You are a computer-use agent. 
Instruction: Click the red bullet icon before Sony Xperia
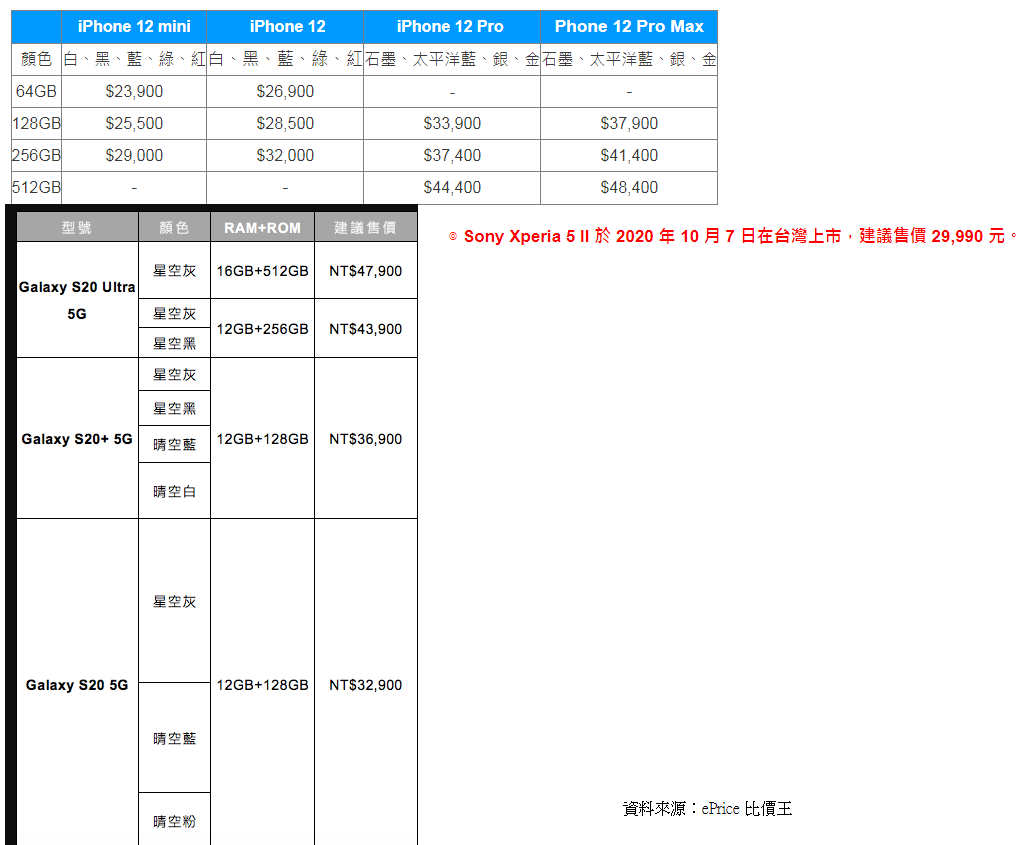[453, 237]
